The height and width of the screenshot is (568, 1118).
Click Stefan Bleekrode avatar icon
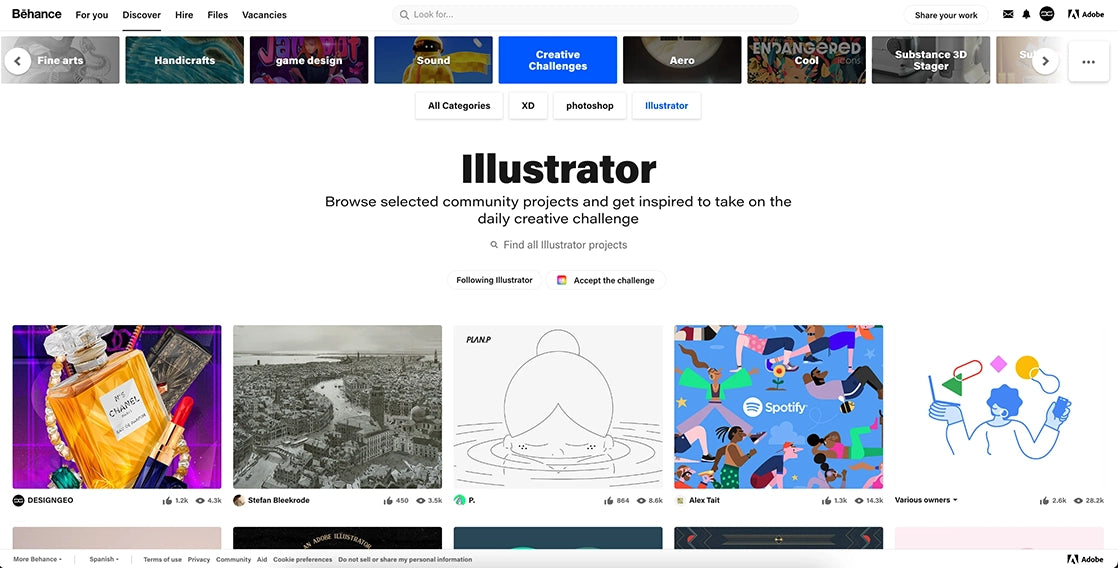(x=239, y=500)
